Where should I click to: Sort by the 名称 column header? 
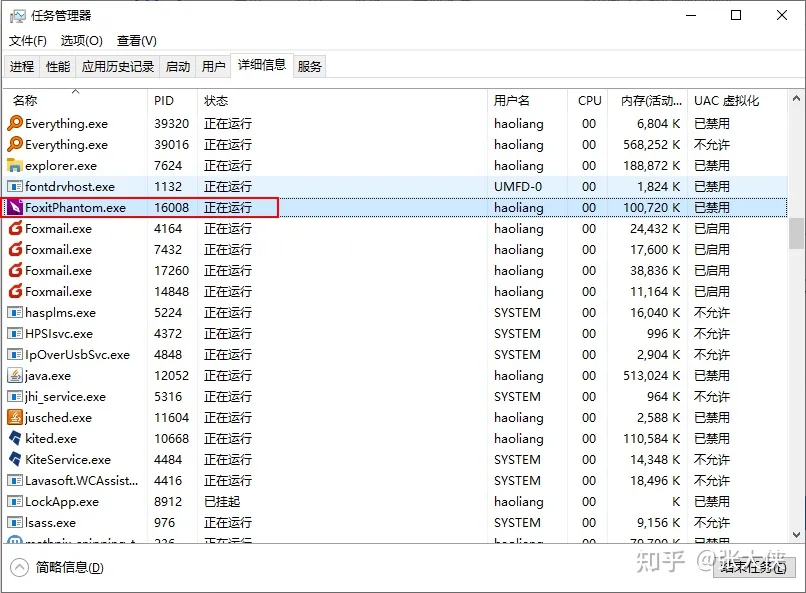click(x=76, y=100)
